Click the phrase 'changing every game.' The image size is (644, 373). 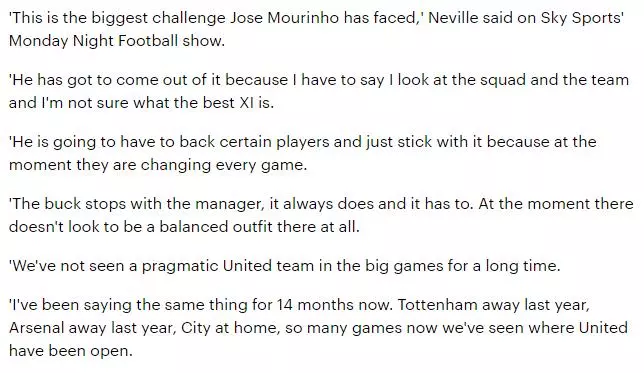click(x=224, y=165)
